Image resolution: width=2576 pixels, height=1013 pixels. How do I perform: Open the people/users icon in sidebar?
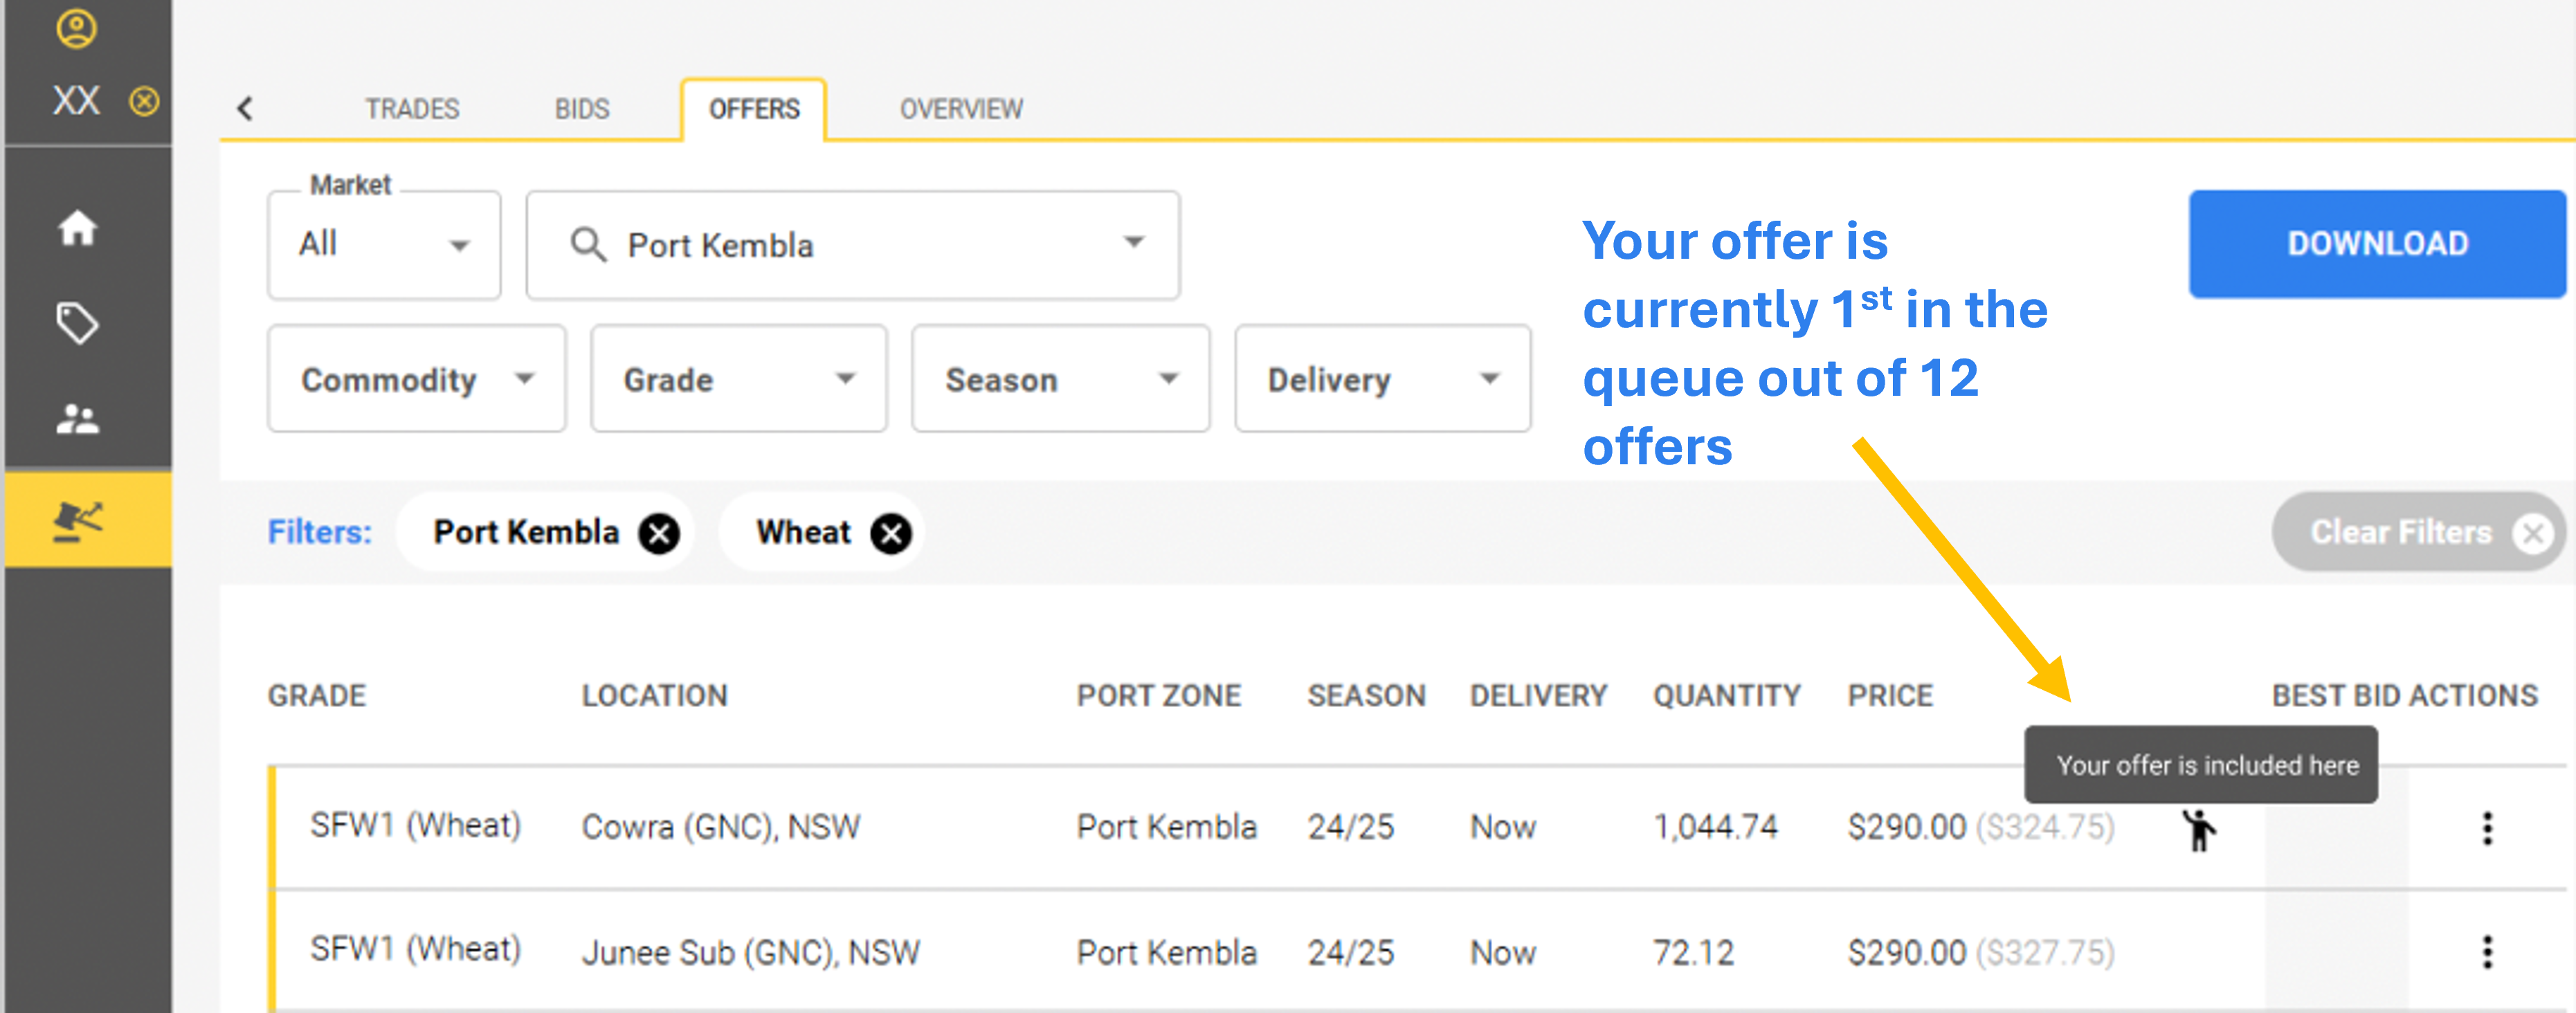click(77, 418)
